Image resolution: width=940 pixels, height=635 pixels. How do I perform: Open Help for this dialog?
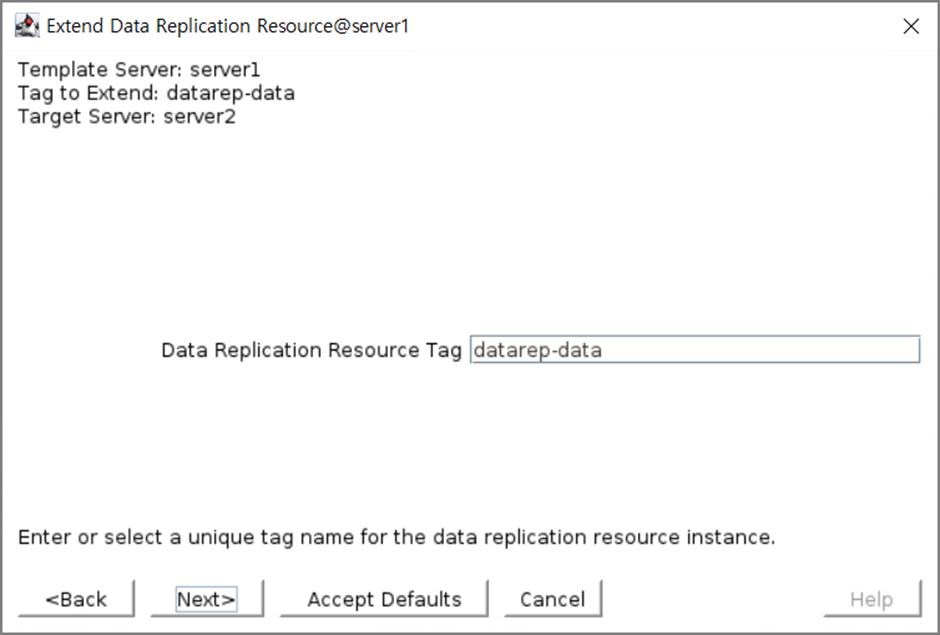point(872,598)
